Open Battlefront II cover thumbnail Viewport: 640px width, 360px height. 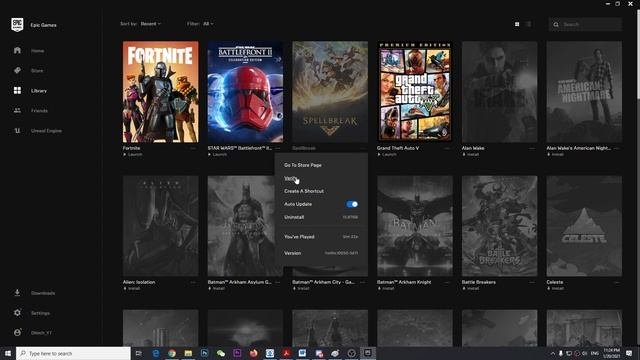tap(245, 91)
